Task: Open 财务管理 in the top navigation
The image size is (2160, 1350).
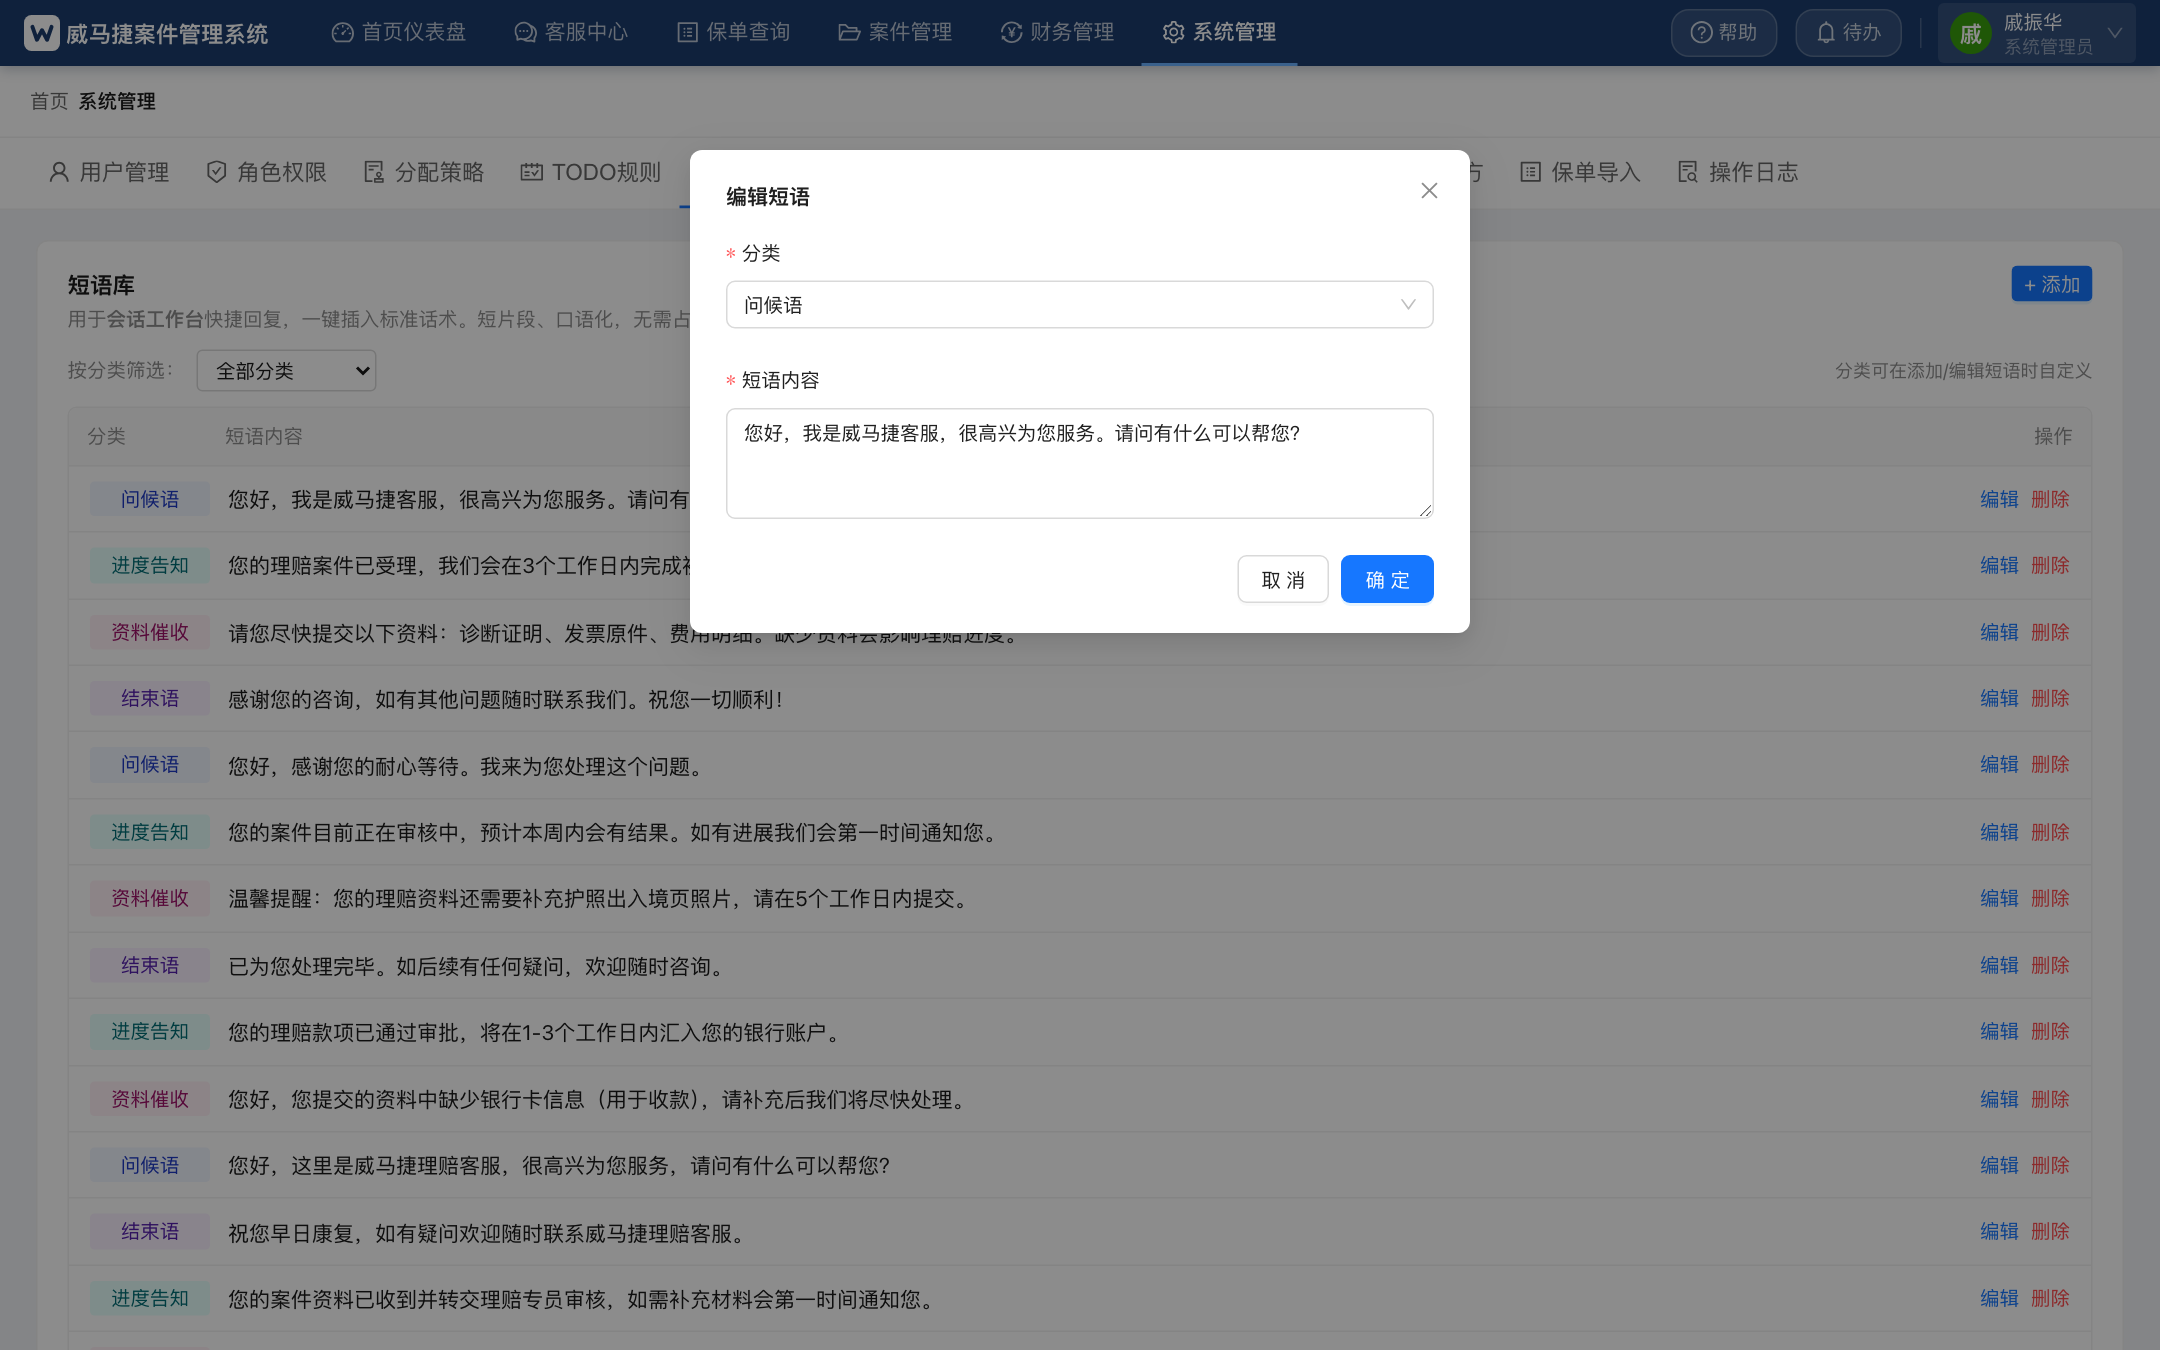Action: coord(1057,33)
